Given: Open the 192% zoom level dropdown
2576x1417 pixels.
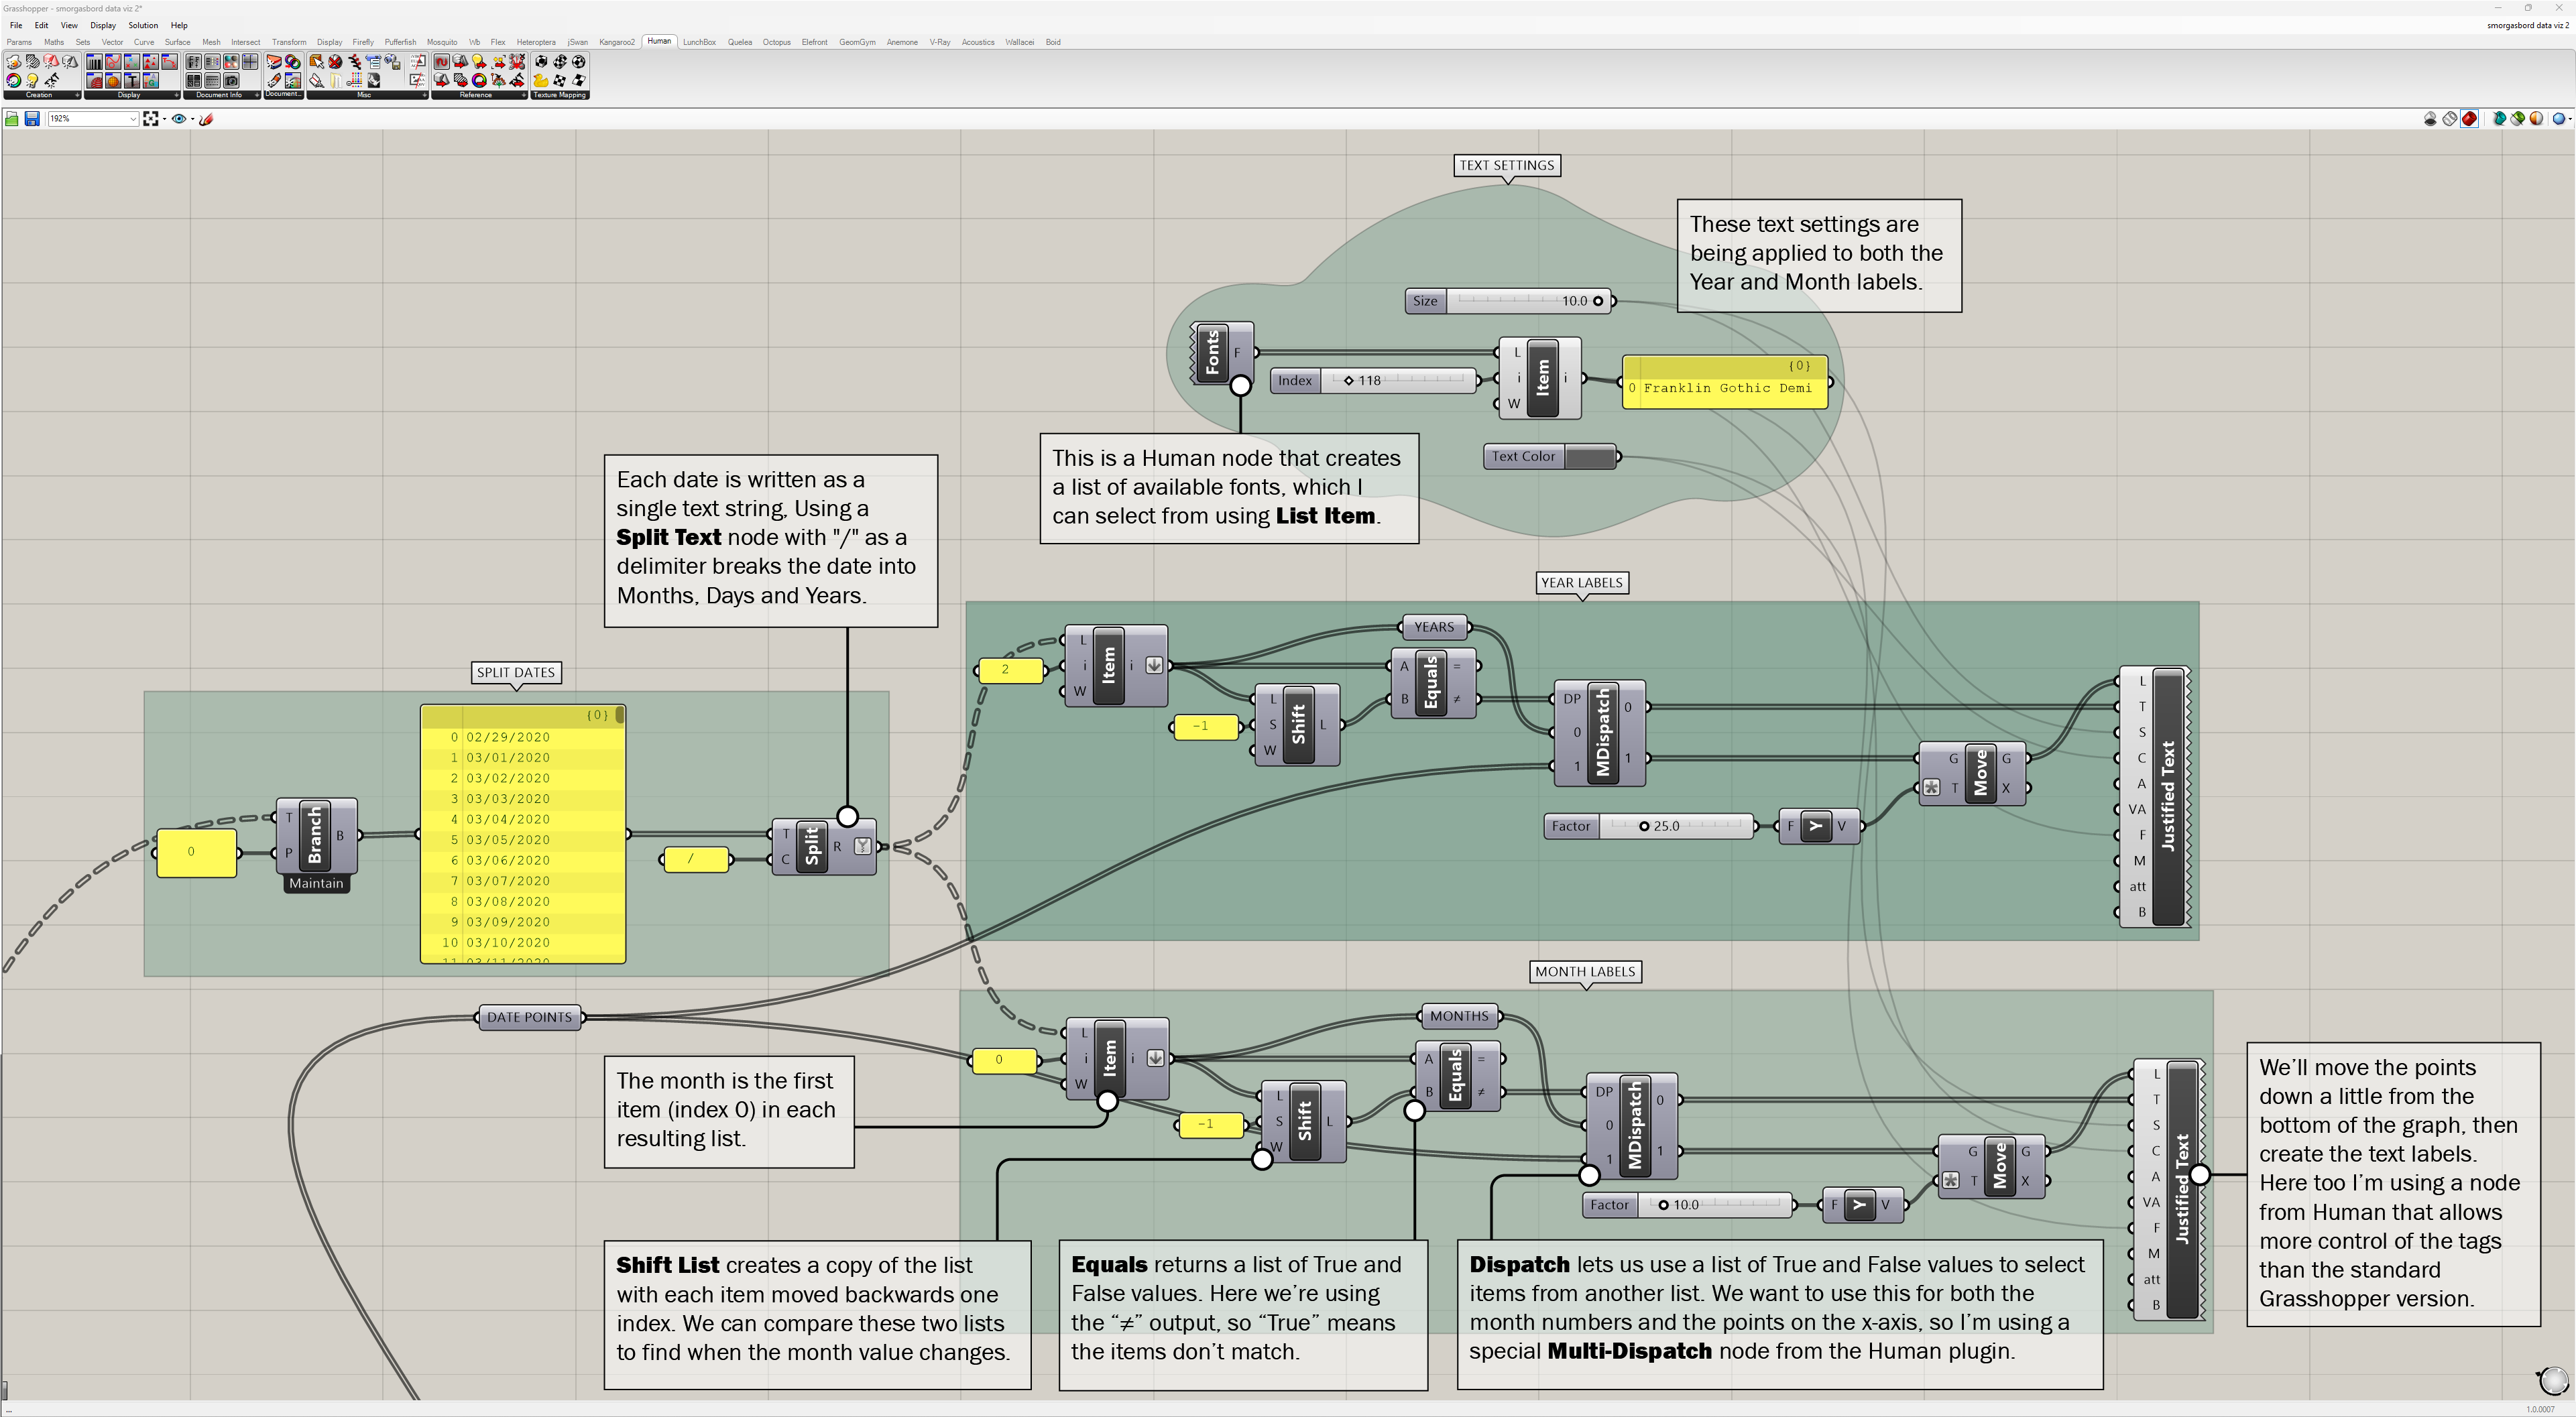Looking at the screenshot, I should tap(132, 119).
